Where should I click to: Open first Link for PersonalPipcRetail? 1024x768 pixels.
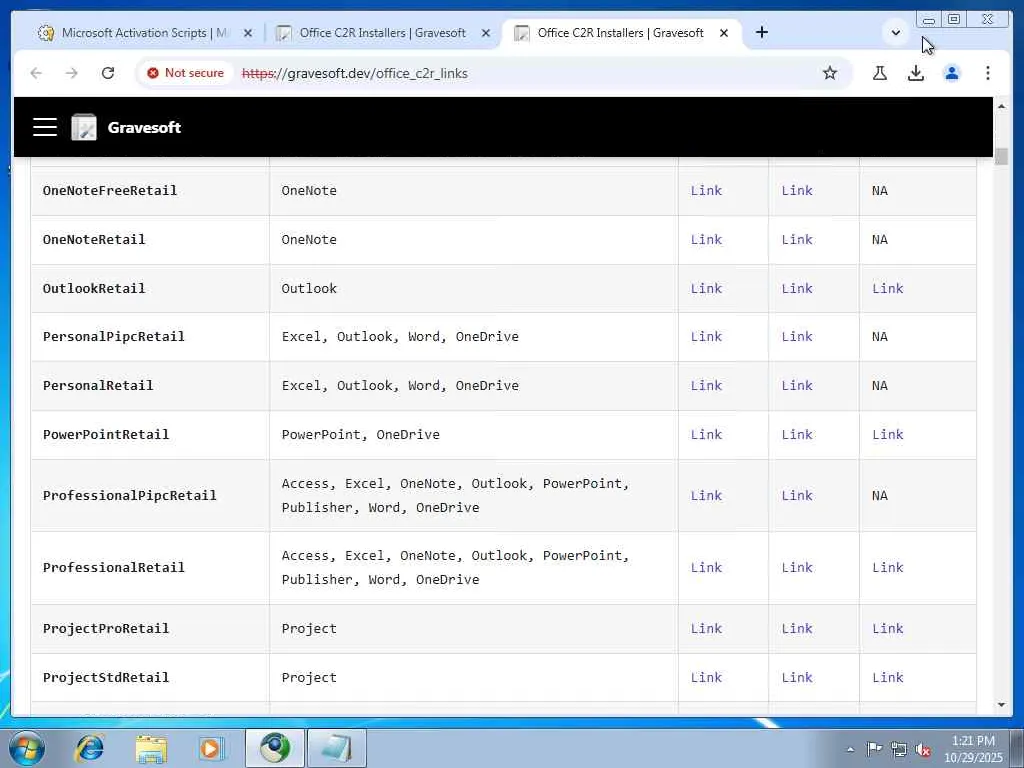(x=706, y=337)
